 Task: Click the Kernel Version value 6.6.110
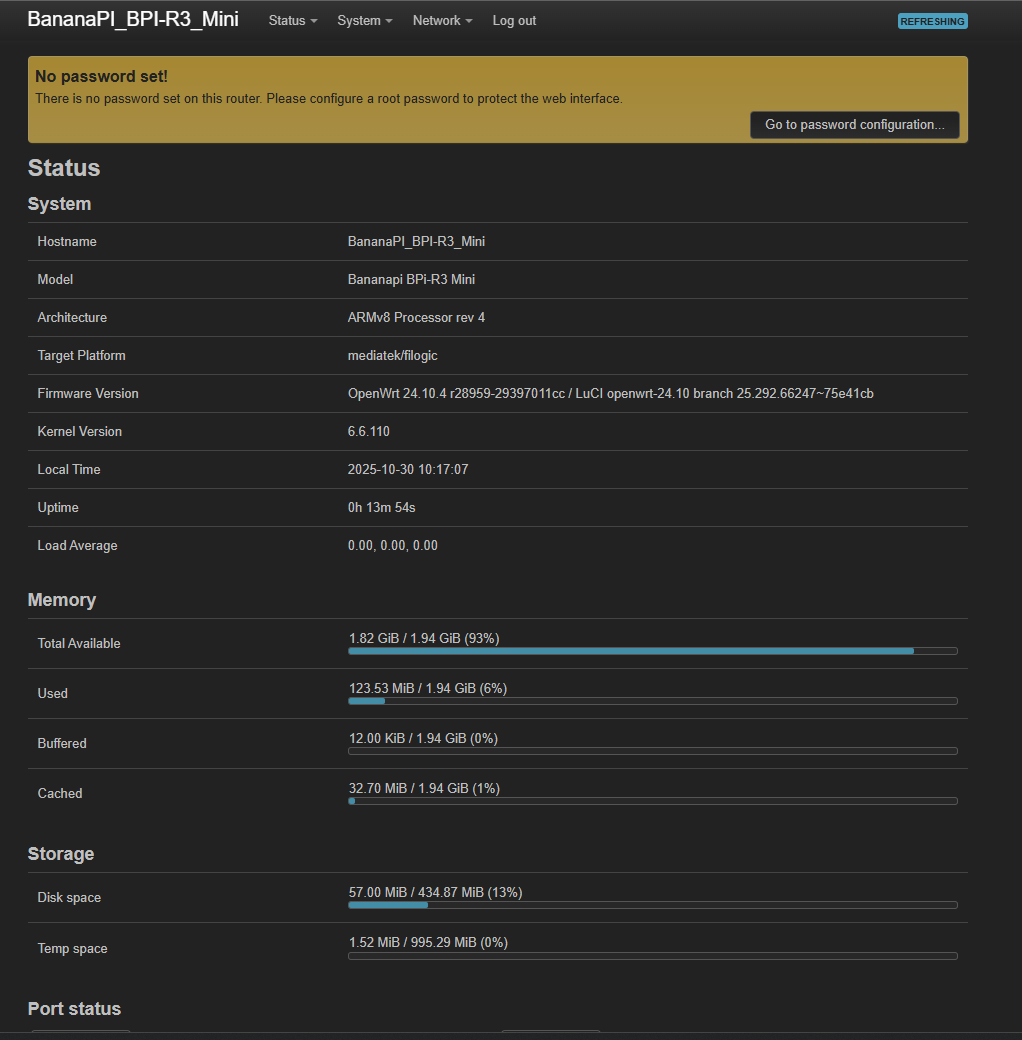coord(369,432)
